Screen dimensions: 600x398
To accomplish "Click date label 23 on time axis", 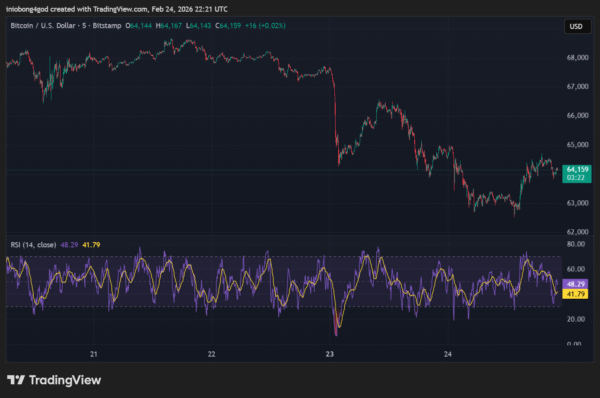I will pos(330,354).
